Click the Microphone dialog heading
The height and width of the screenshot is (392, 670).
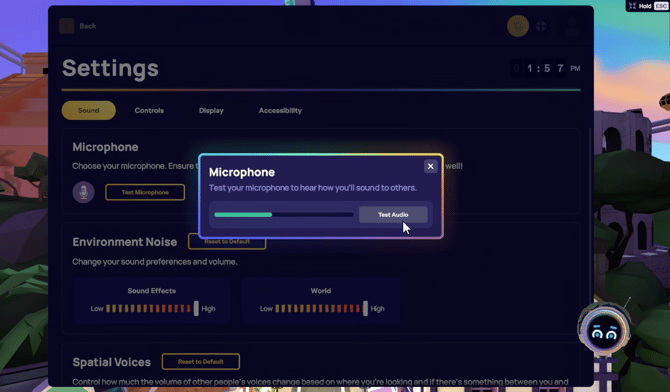coord(242,172)
